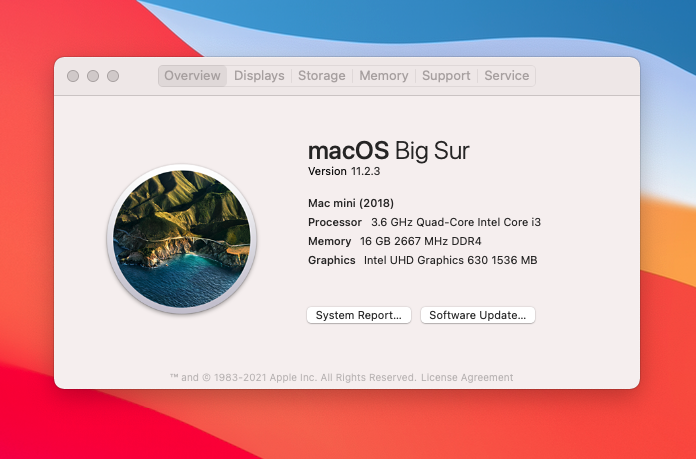Switch to the Overview tab

[192, 76]
